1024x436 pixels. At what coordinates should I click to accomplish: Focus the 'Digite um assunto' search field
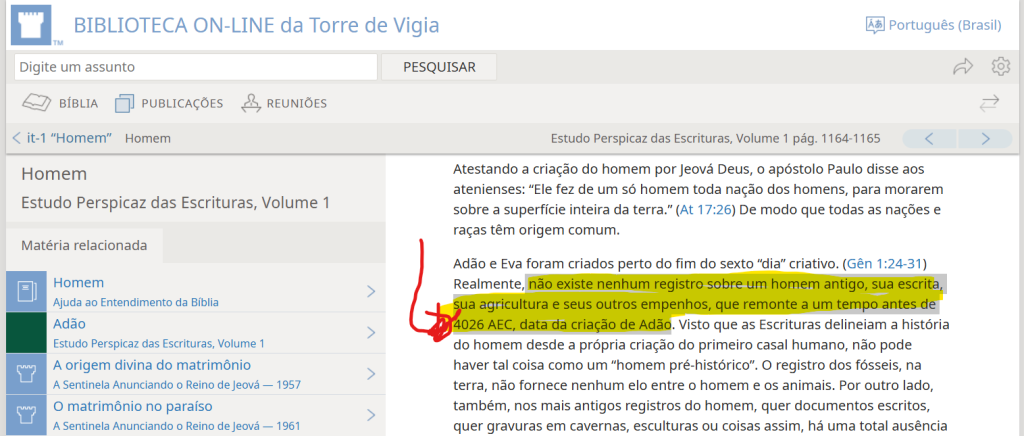(x=195, y=67)
